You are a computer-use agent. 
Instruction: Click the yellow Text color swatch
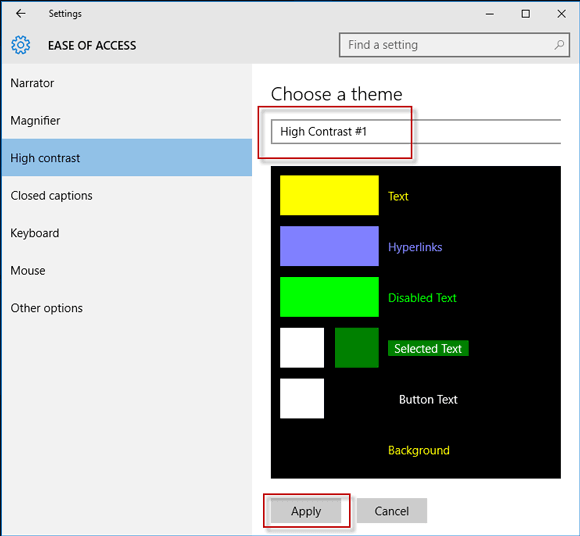click(x=329, y=195)
